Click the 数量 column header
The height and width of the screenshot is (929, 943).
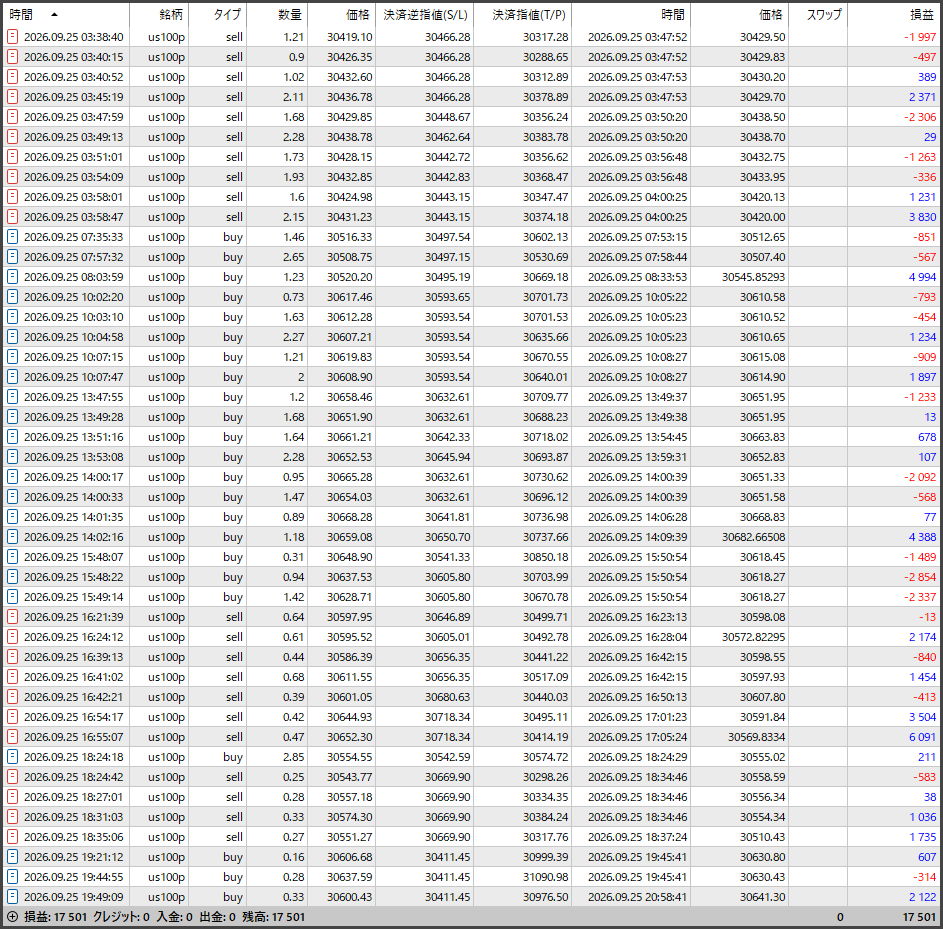tap(290, 14)
